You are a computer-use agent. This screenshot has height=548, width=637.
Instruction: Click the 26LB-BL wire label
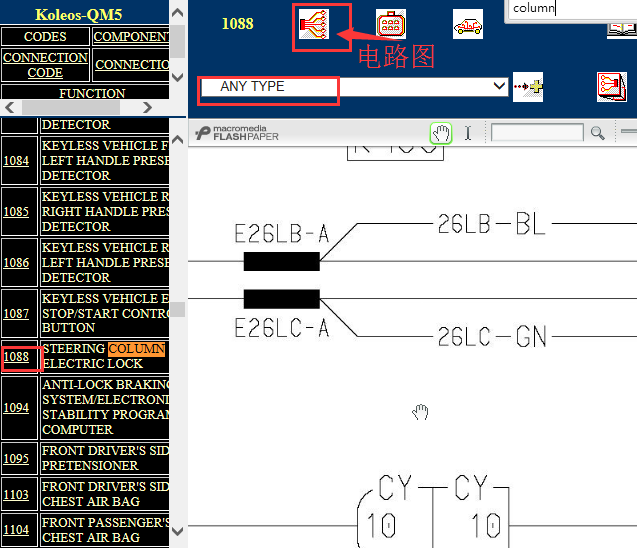(492, 223)
